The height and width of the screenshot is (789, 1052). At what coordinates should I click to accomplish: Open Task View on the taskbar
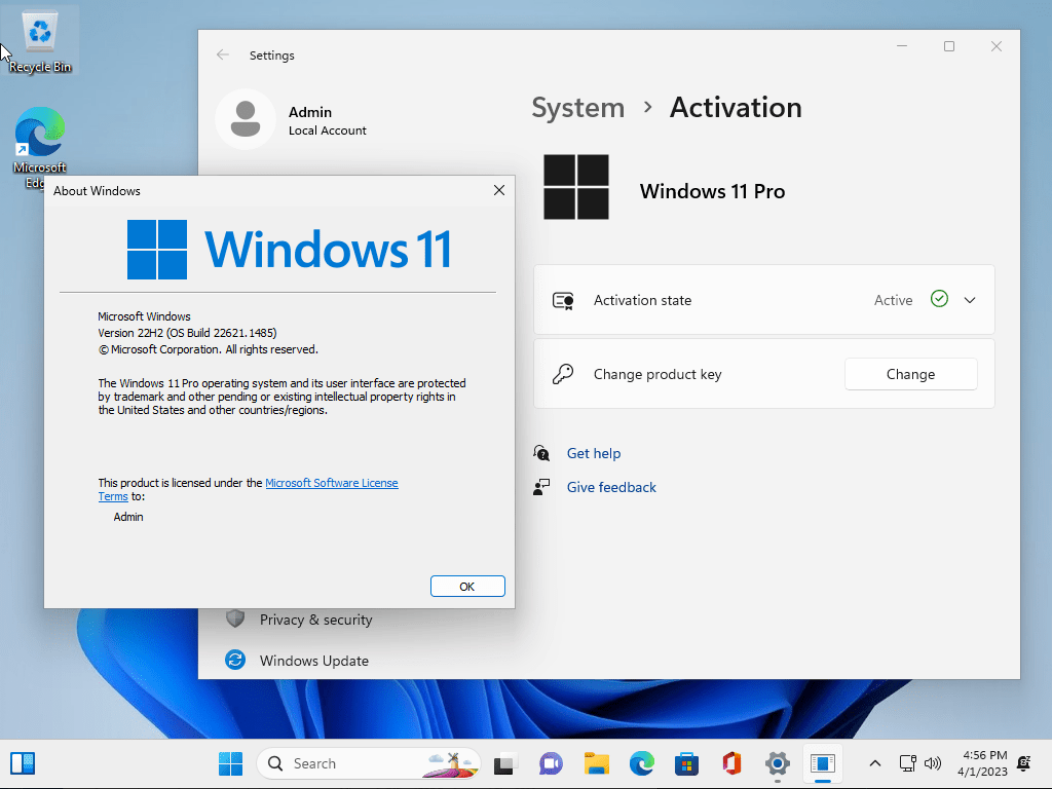pyautogui.click(x=505, y=764)
